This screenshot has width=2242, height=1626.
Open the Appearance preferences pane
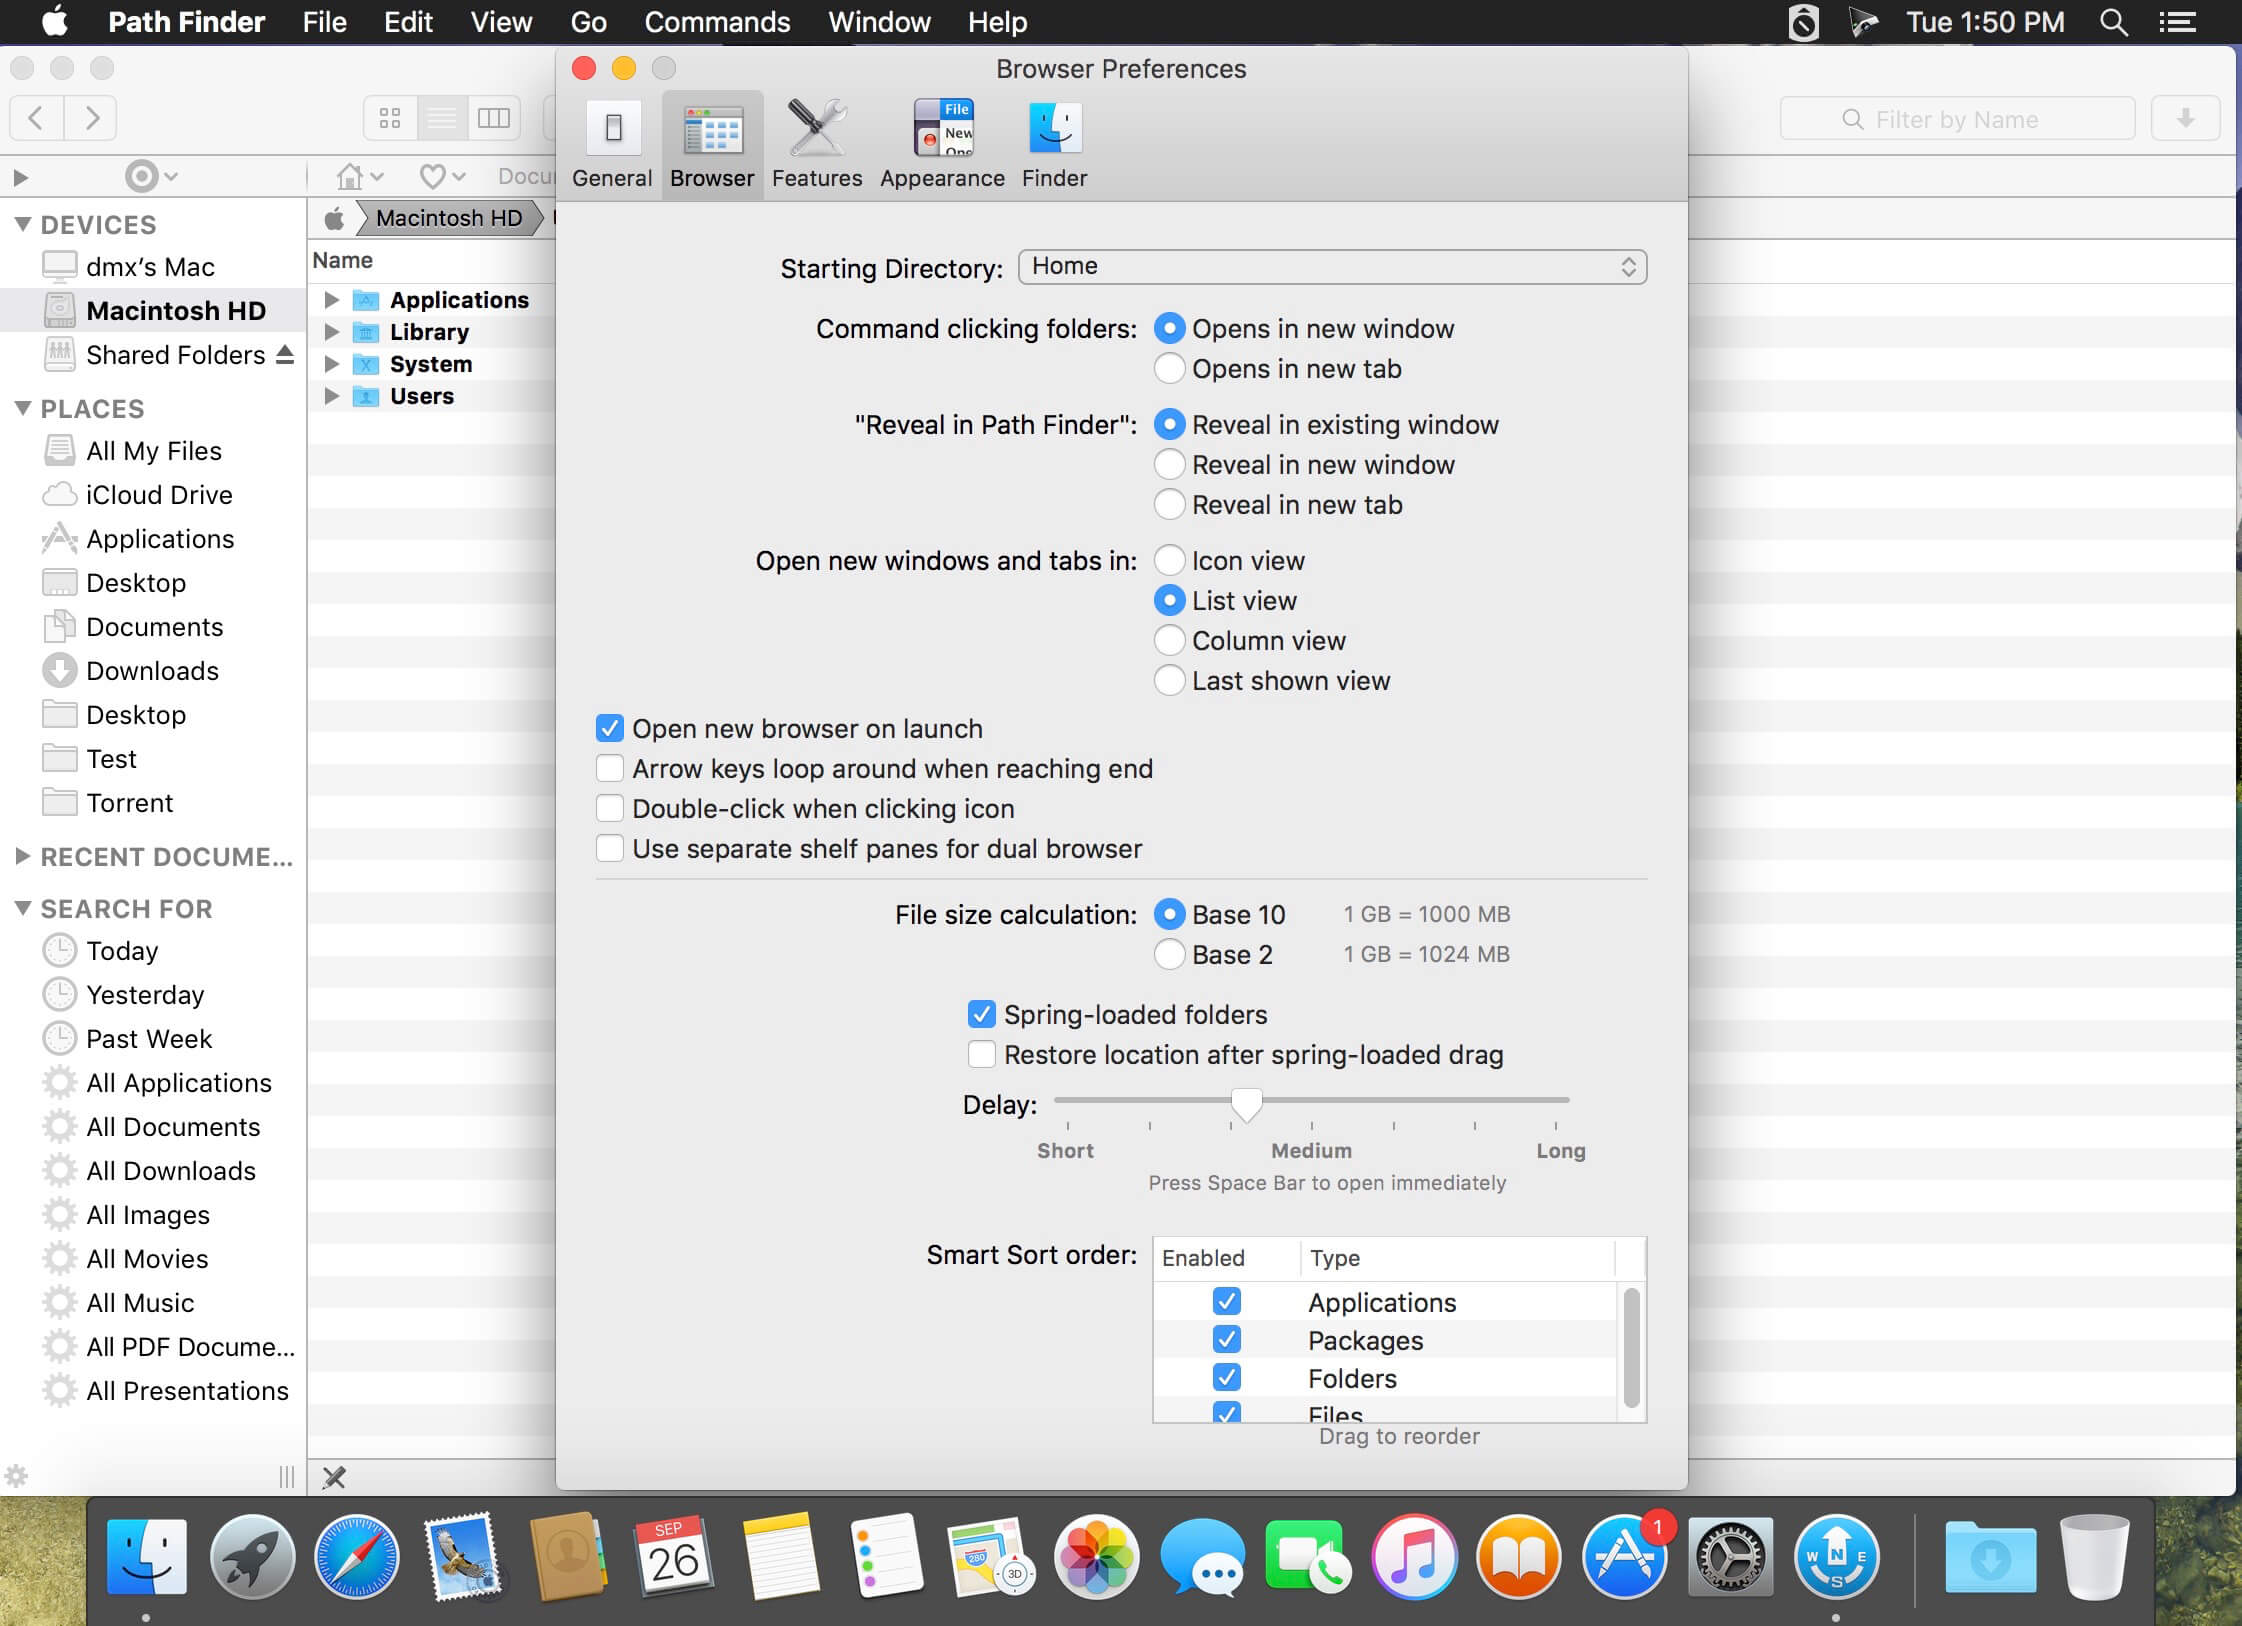point(942,145)
